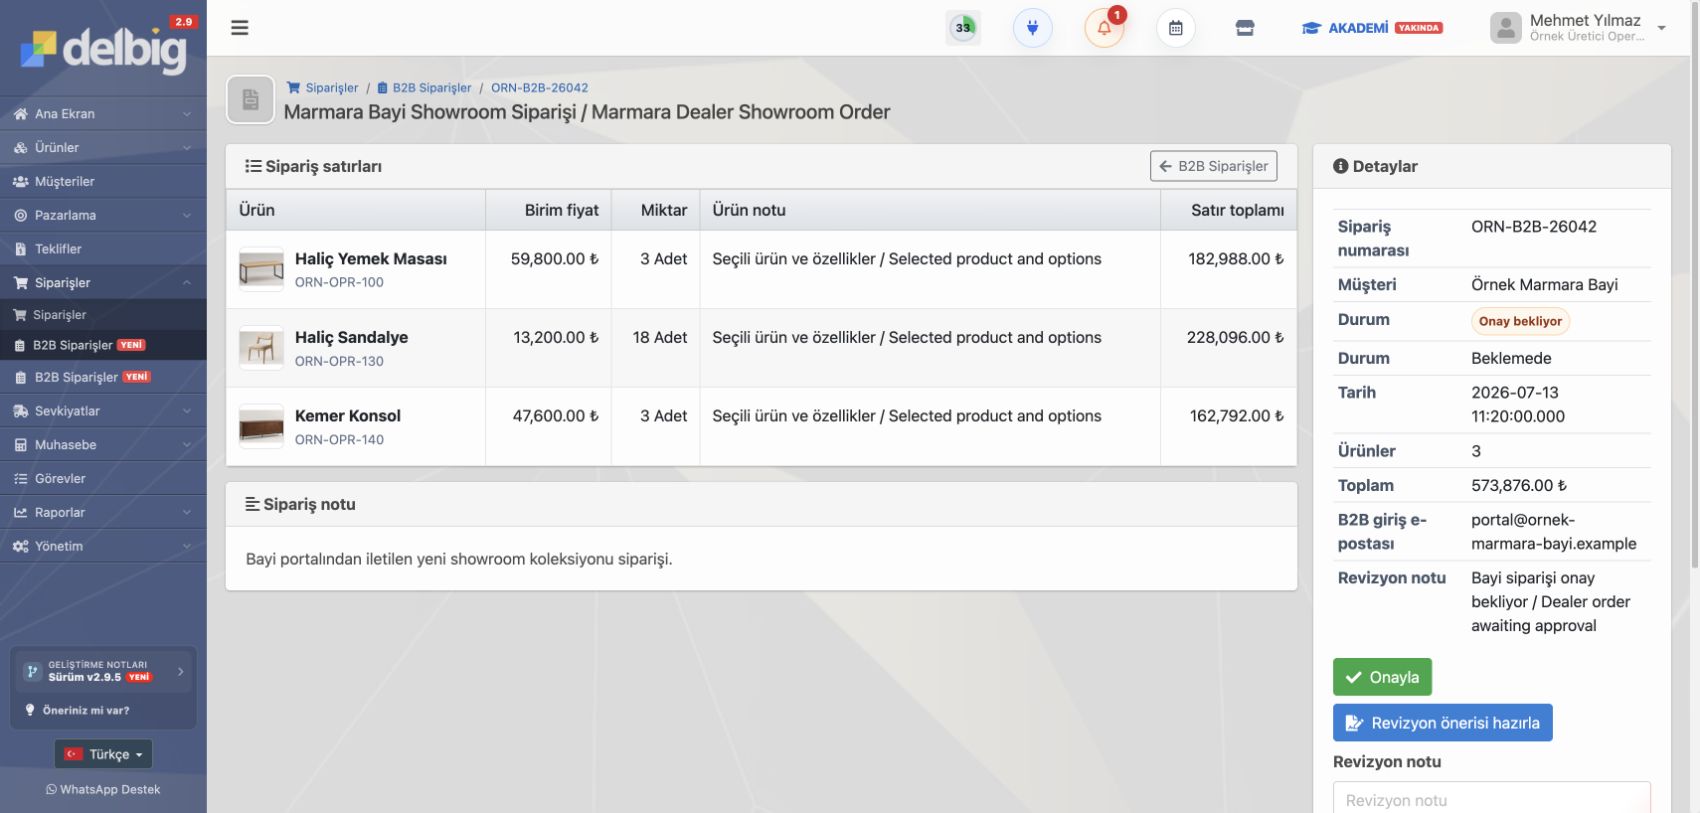This screenshot has width=1700, height=813.
Task: Click the document icon beside order title
Action: pos(250,100)
